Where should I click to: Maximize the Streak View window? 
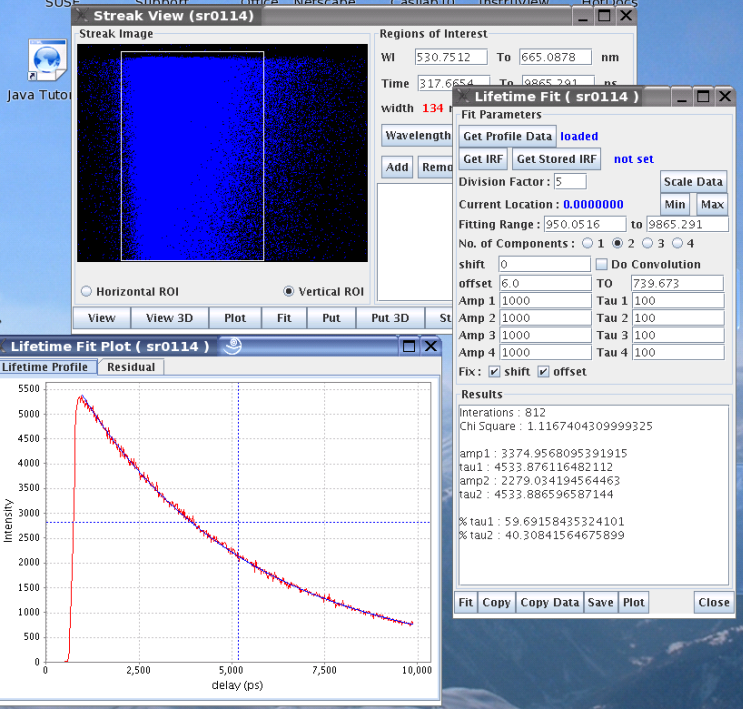coord(605,16)
